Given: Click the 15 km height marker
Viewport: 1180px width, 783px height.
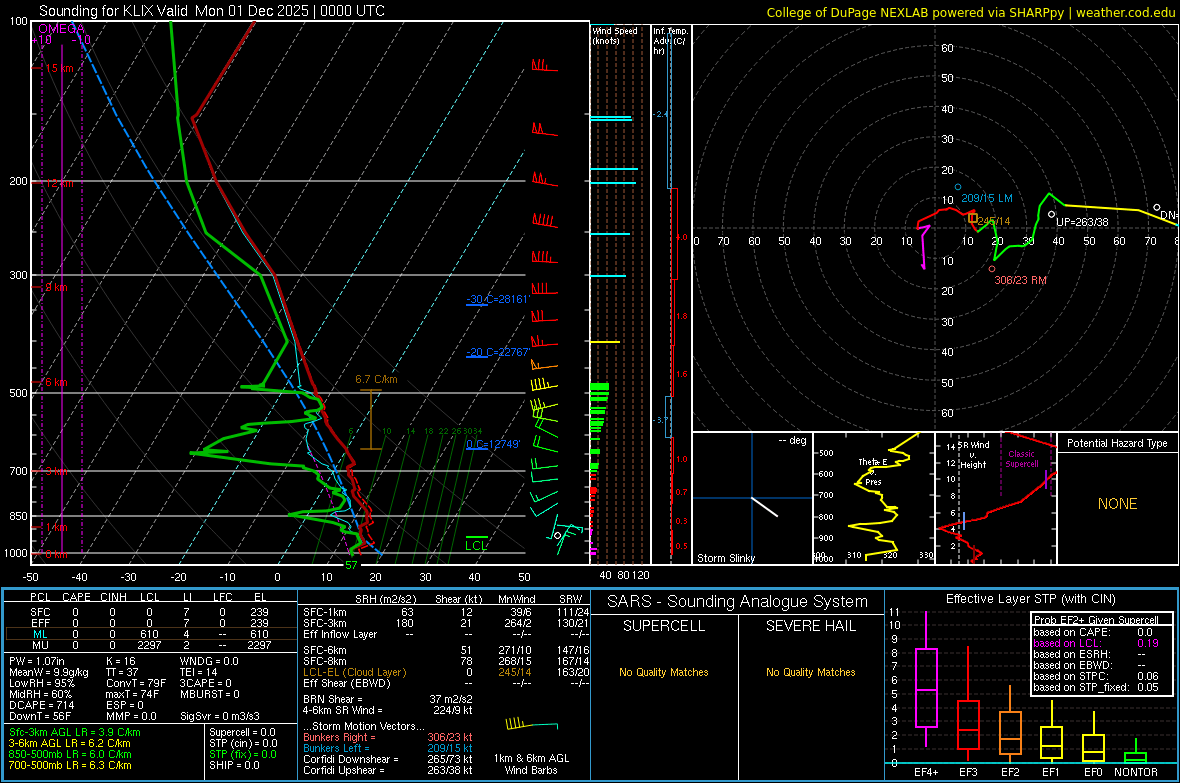Looking at the screenshot, I should click(59, 68).
